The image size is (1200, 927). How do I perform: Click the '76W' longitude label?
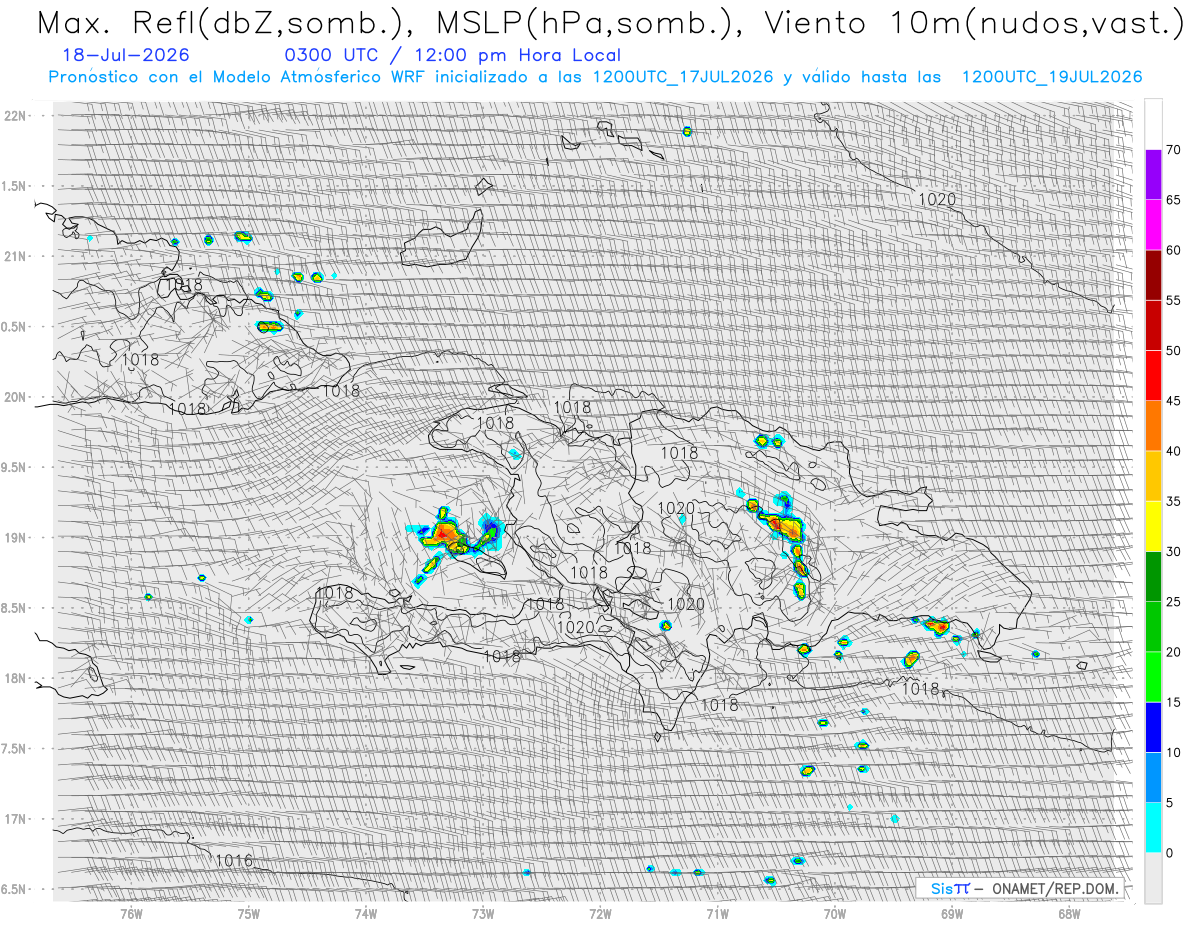(131, 914)
